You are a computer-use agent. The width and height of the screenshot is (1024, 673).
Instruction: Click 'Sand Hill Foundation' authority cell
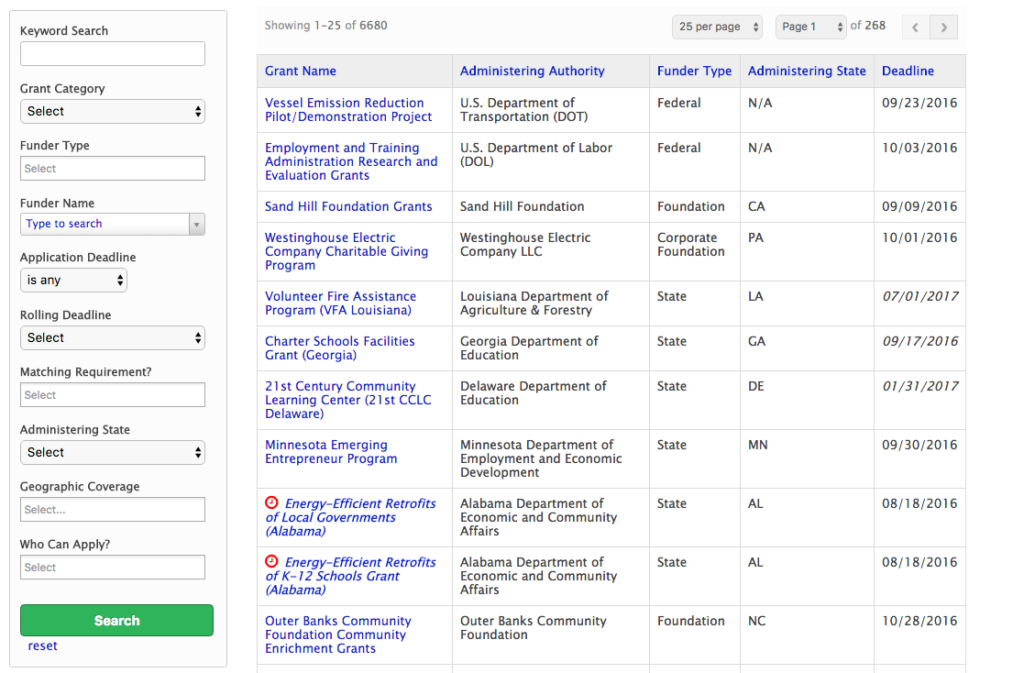[x=522, y=206]
